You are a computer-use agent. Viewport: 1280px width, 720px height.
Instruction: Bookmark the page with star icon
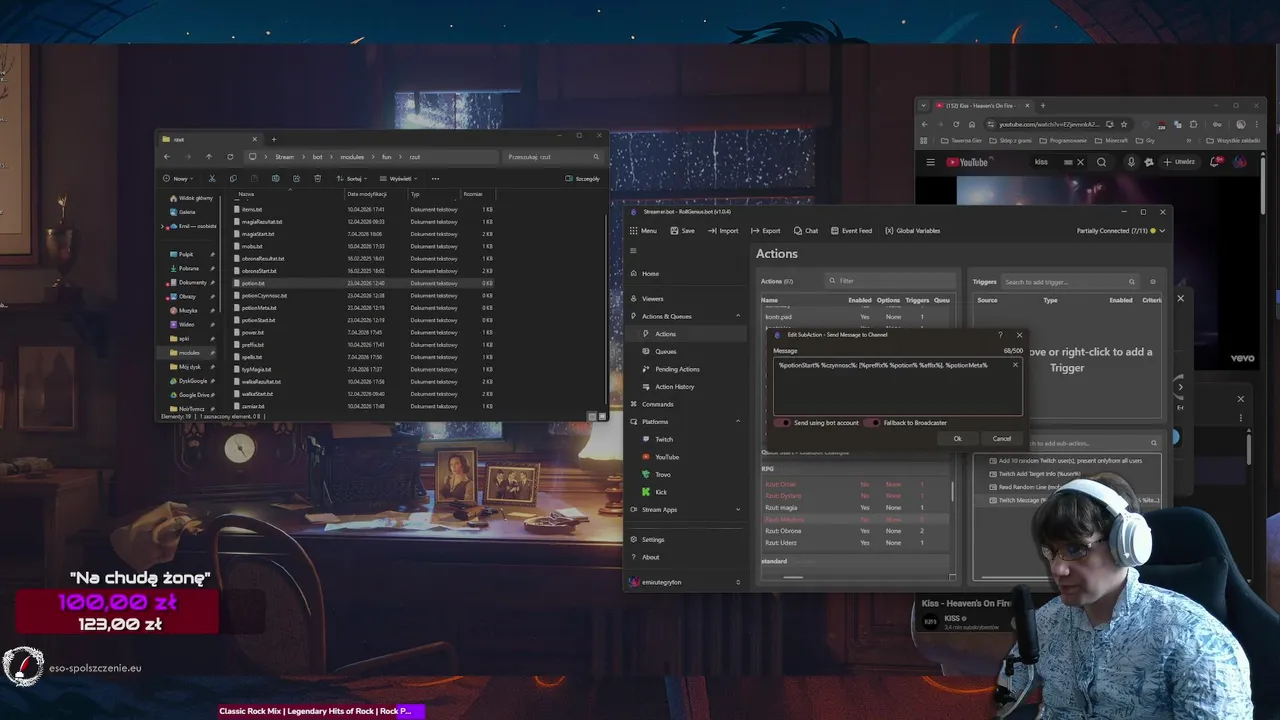pyautogui.click(x=1124, y=124)
